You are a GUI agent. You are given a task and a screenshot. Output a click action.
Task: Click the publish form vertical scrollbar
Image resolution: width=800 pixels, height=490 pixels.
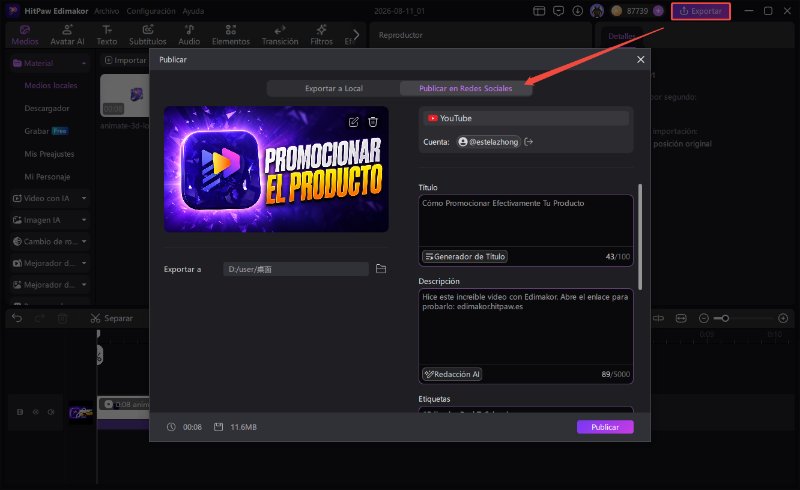(640, 237)
